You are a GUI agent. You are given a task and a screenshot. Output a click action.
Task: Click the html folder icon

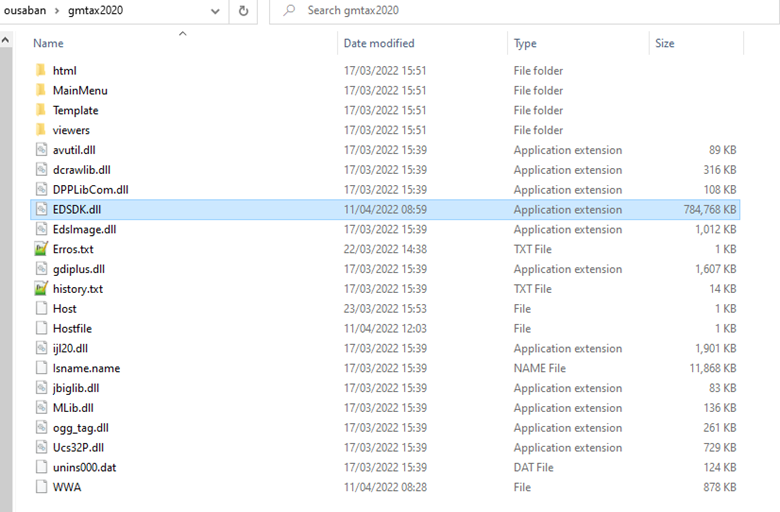pyautogui.click(x=41, y=70)
